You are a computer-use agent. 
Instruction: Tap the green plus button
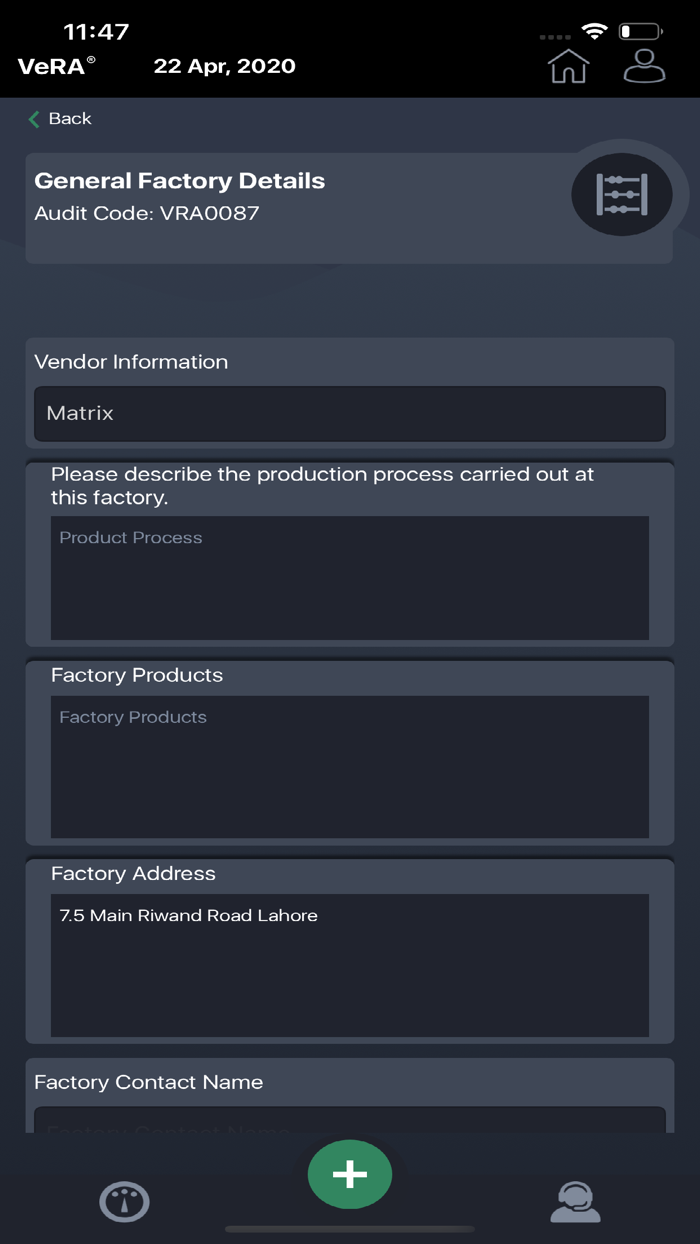coord(350,1174)
